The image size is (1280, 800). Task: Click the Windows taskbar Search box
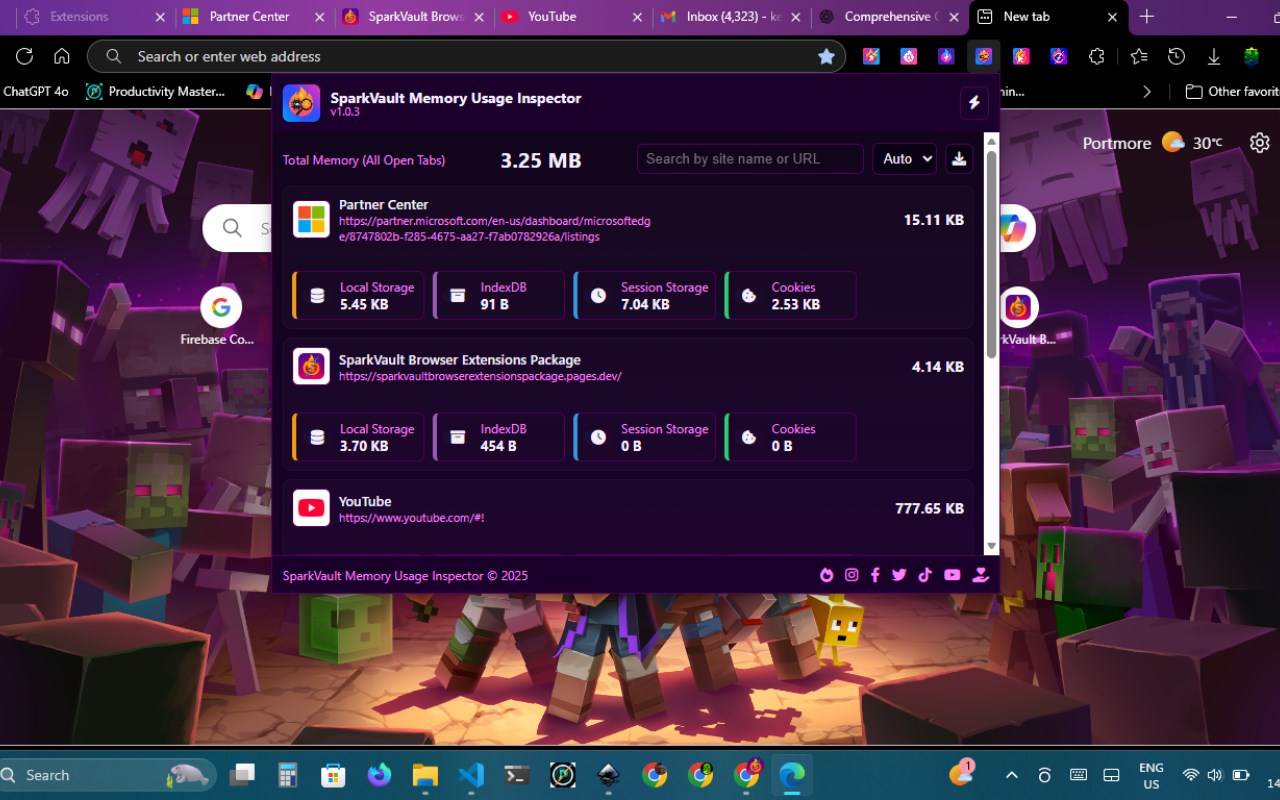108,775
